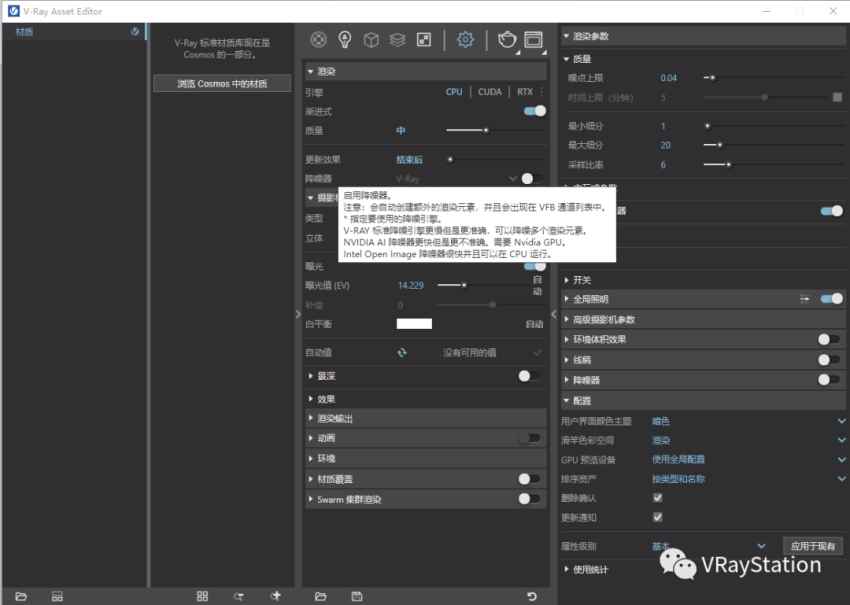Open the Lights category bulb icon

coord(345,40)
